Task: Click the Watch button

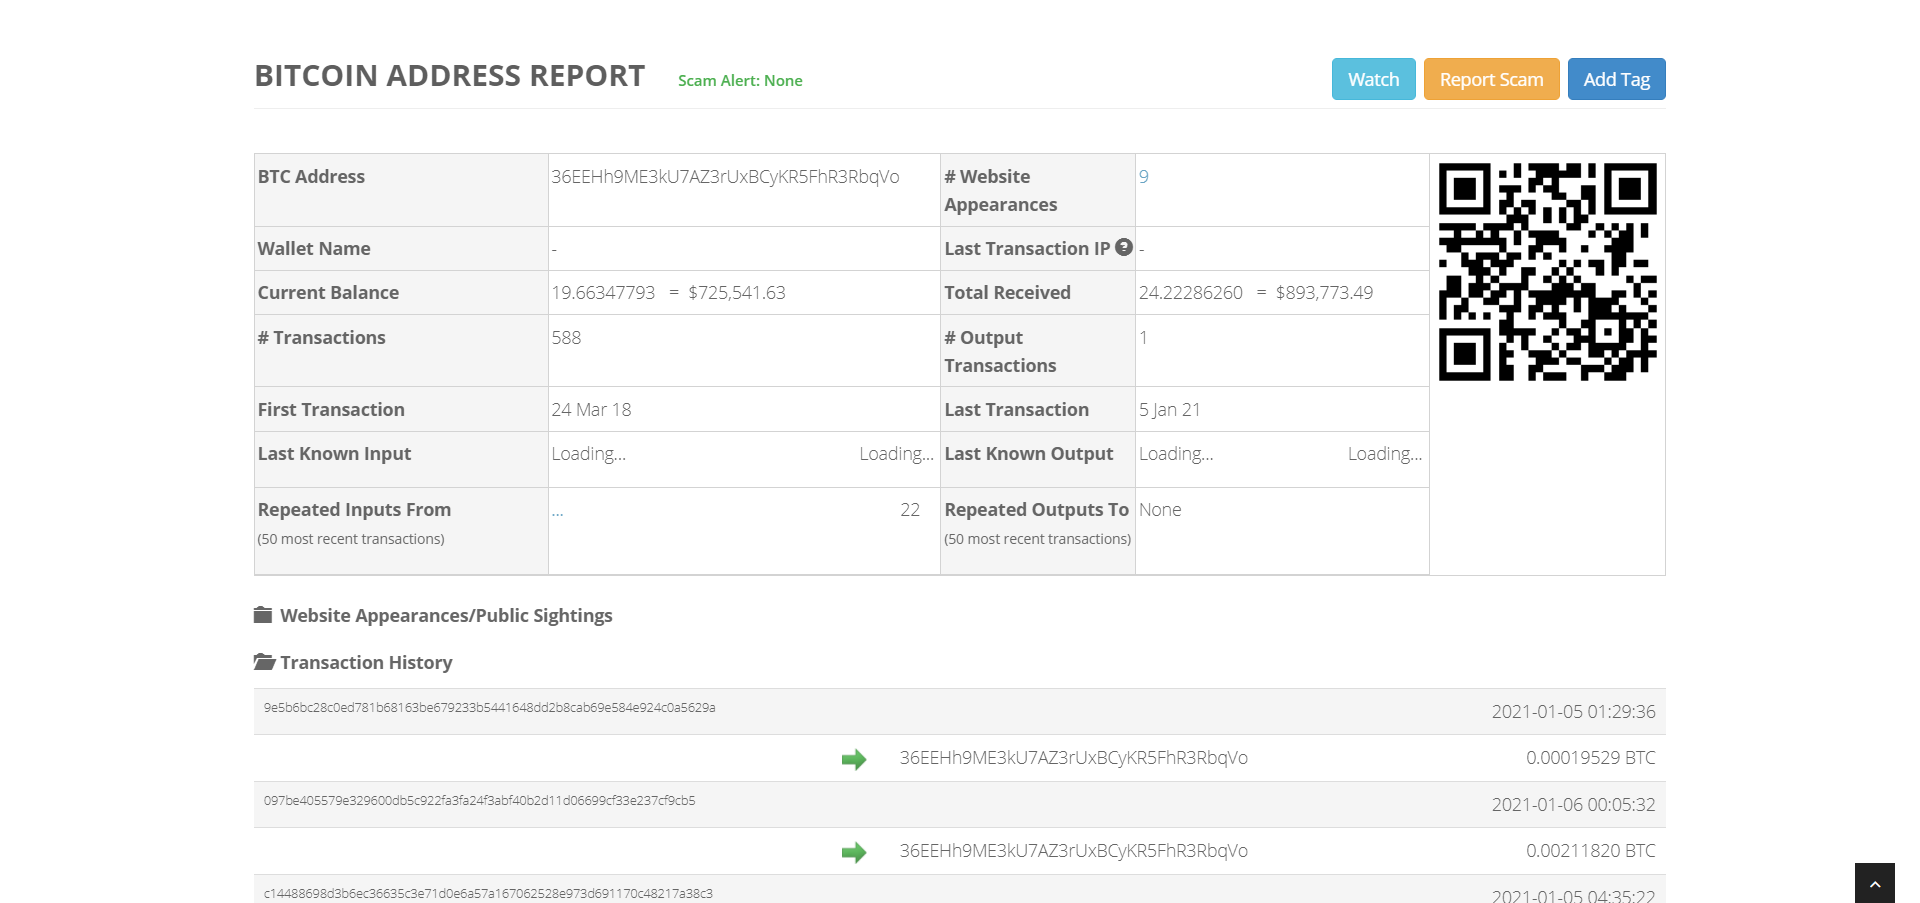Action: 1373,79
